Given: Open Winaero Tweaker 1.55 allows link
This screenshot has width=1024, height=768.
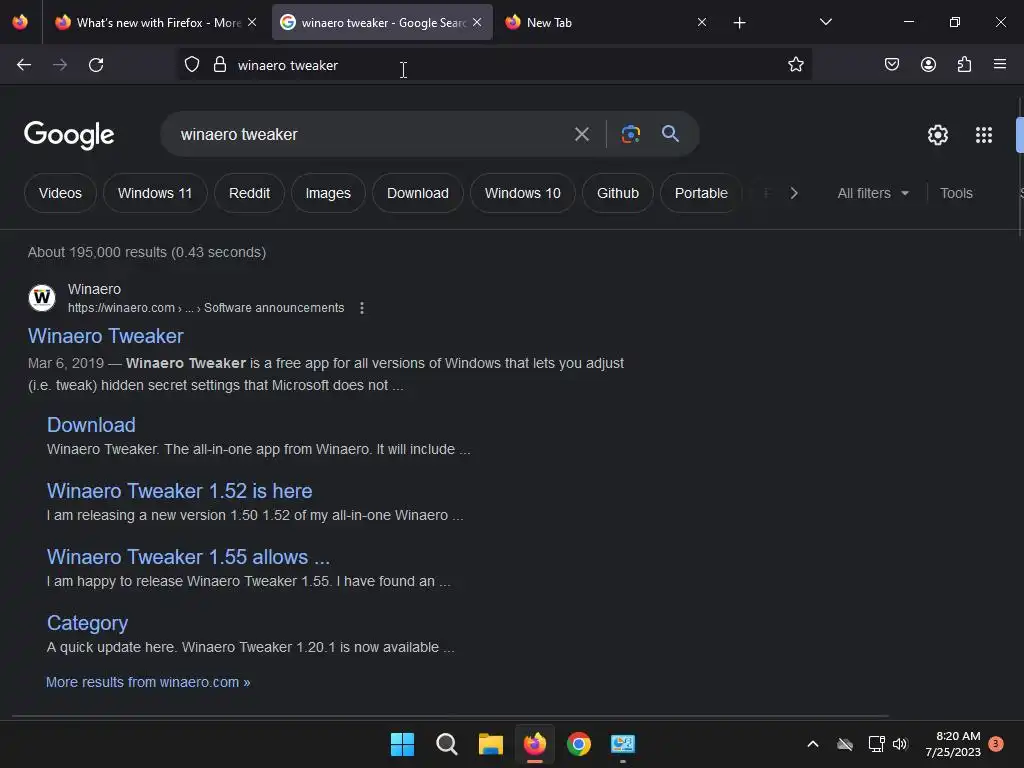Looking at the screenshot, I should point(189,557).
